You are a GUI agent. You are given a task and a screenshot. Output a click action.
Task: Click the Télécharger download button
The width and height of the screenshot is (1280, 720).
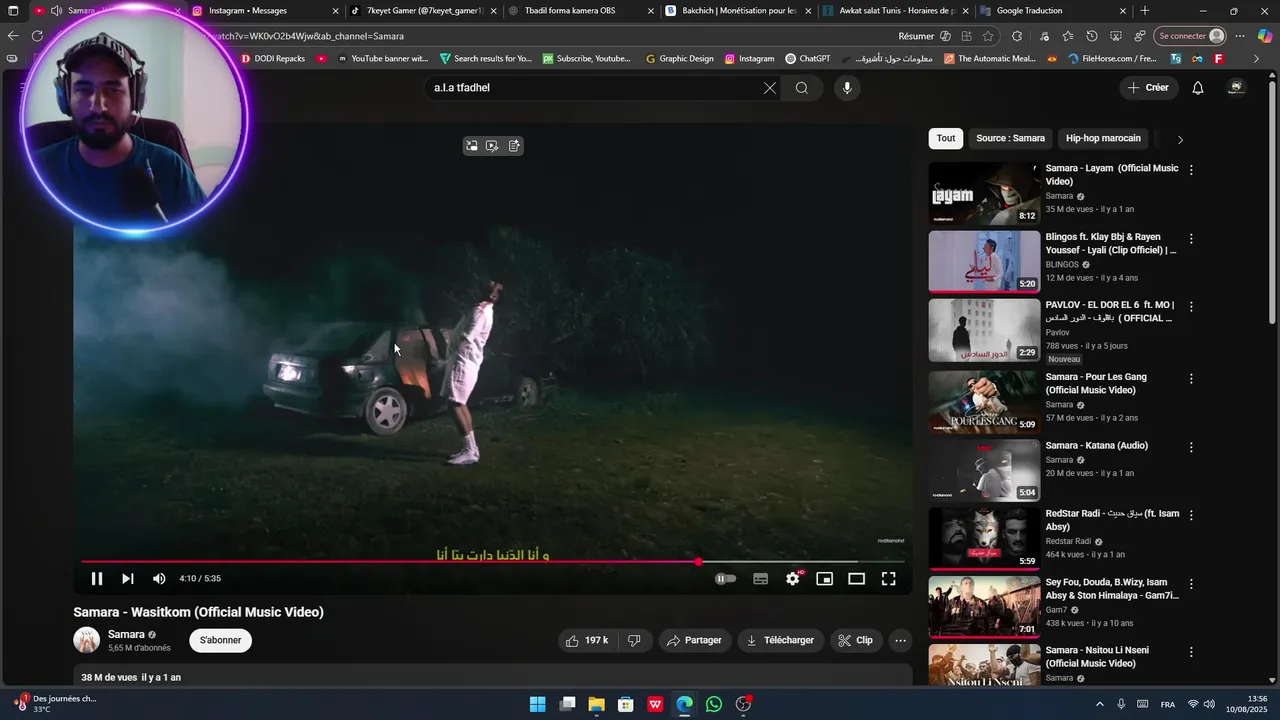[781, 641]
